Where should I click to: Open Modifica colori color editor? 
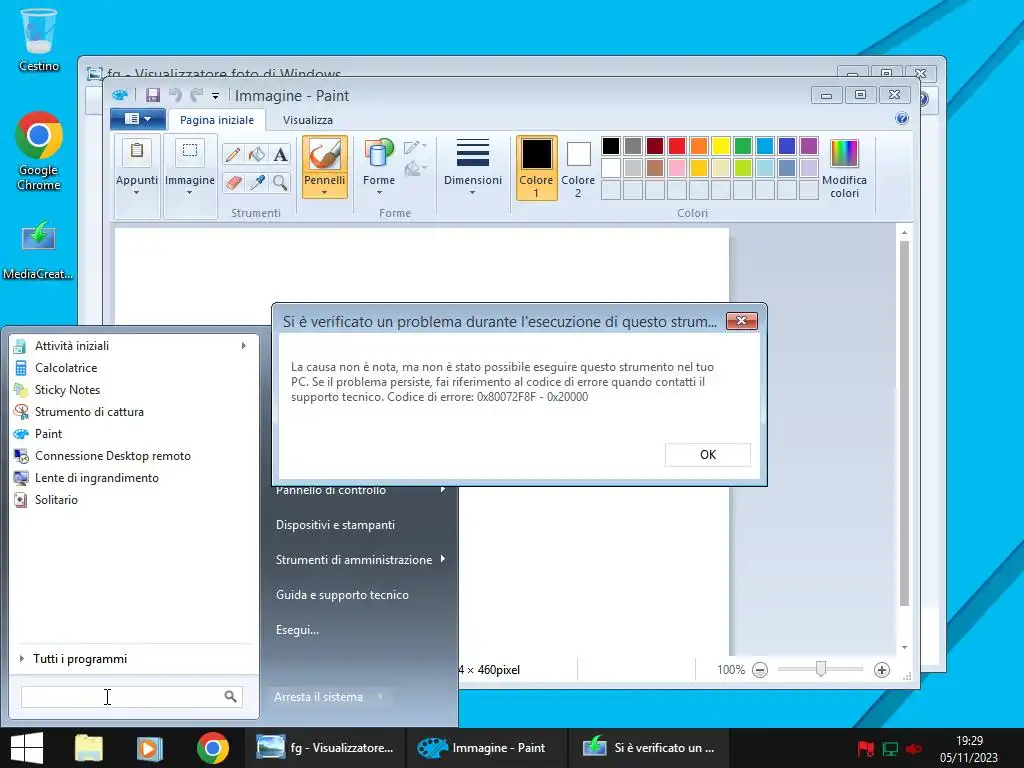[844, 168]
